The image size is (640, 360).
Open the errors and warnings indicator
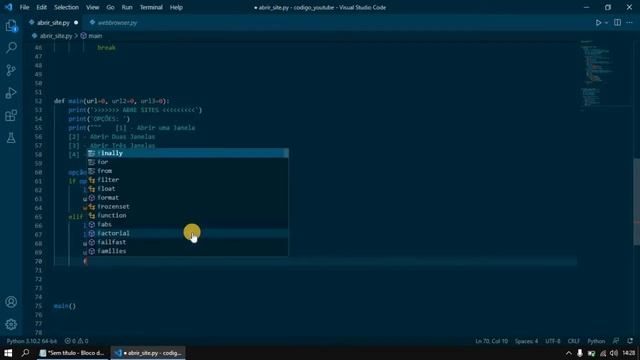click(76, 341)
